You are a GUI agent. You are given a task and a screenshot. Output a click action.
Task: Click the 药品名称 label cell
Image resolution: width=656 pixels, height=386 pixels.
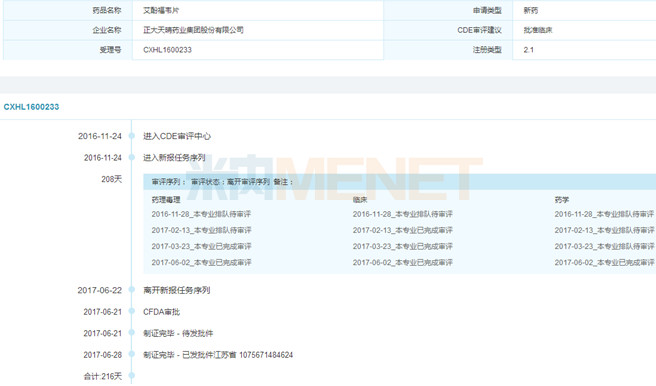pos(68,10)
